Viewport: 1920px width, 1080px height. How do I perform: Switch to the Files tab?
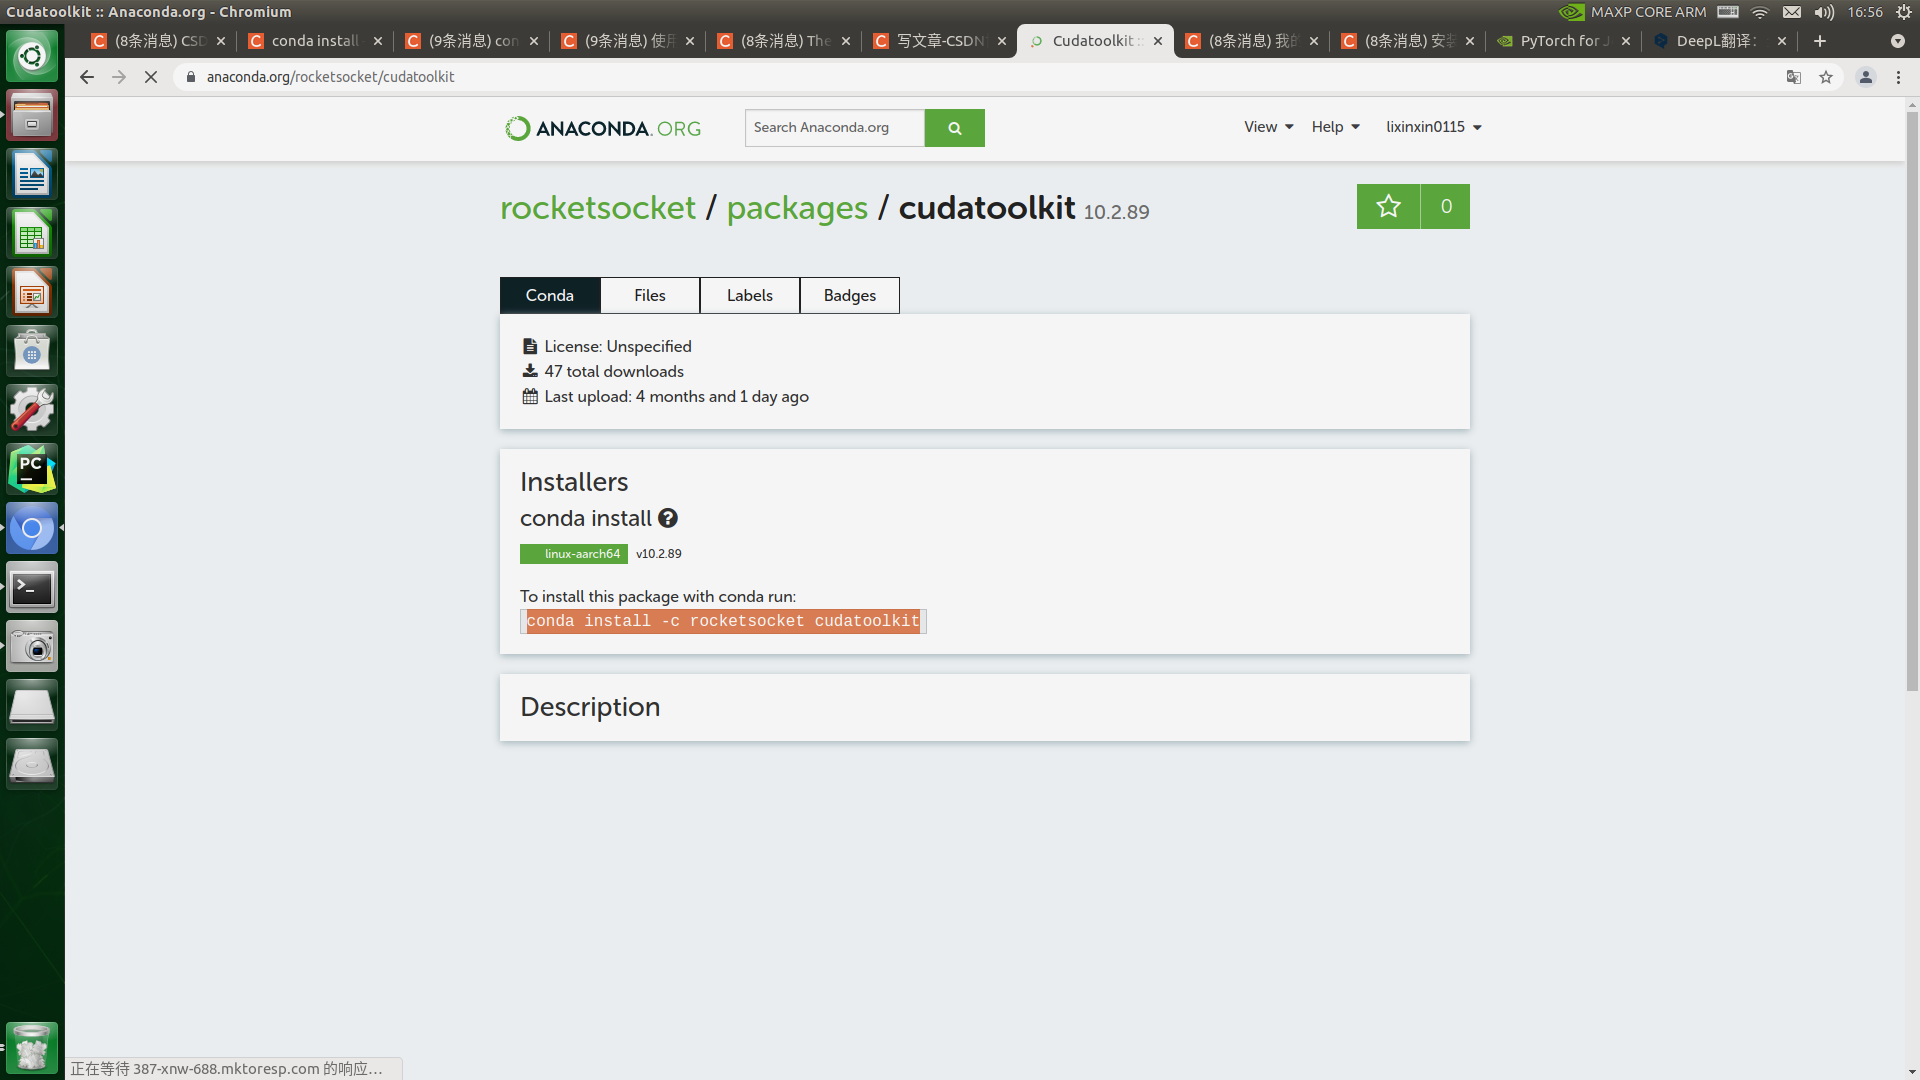point(649,295)
